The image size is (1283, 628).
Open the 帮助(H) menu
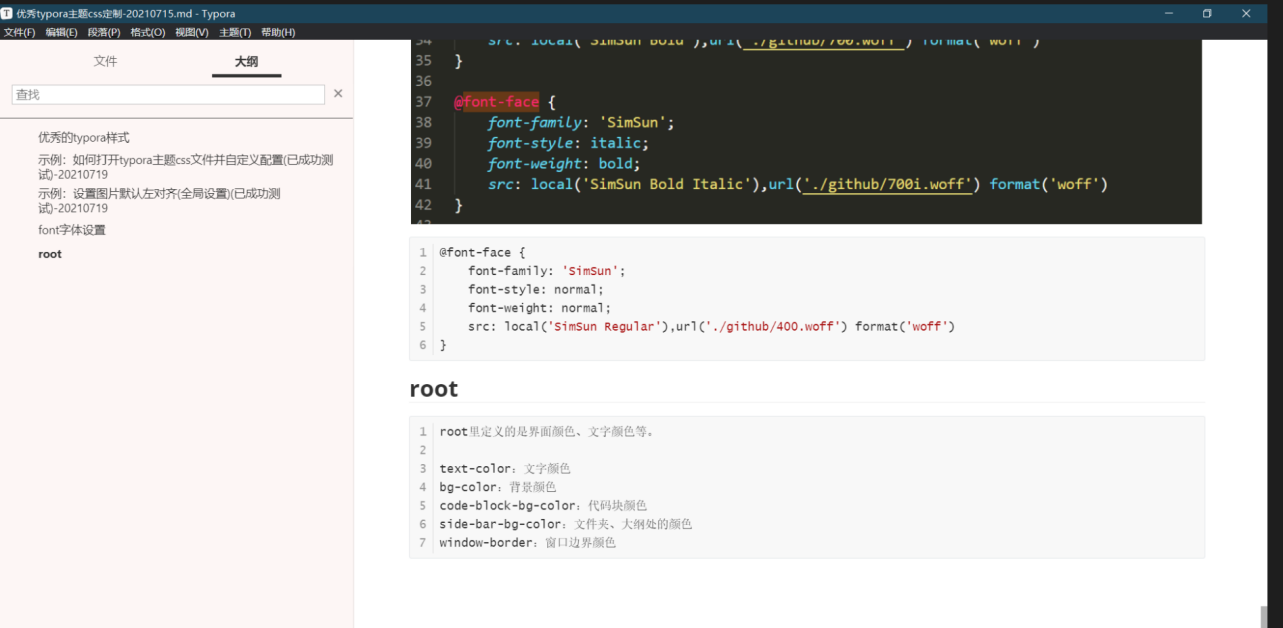pyautogui.click(x=278, y=33)
